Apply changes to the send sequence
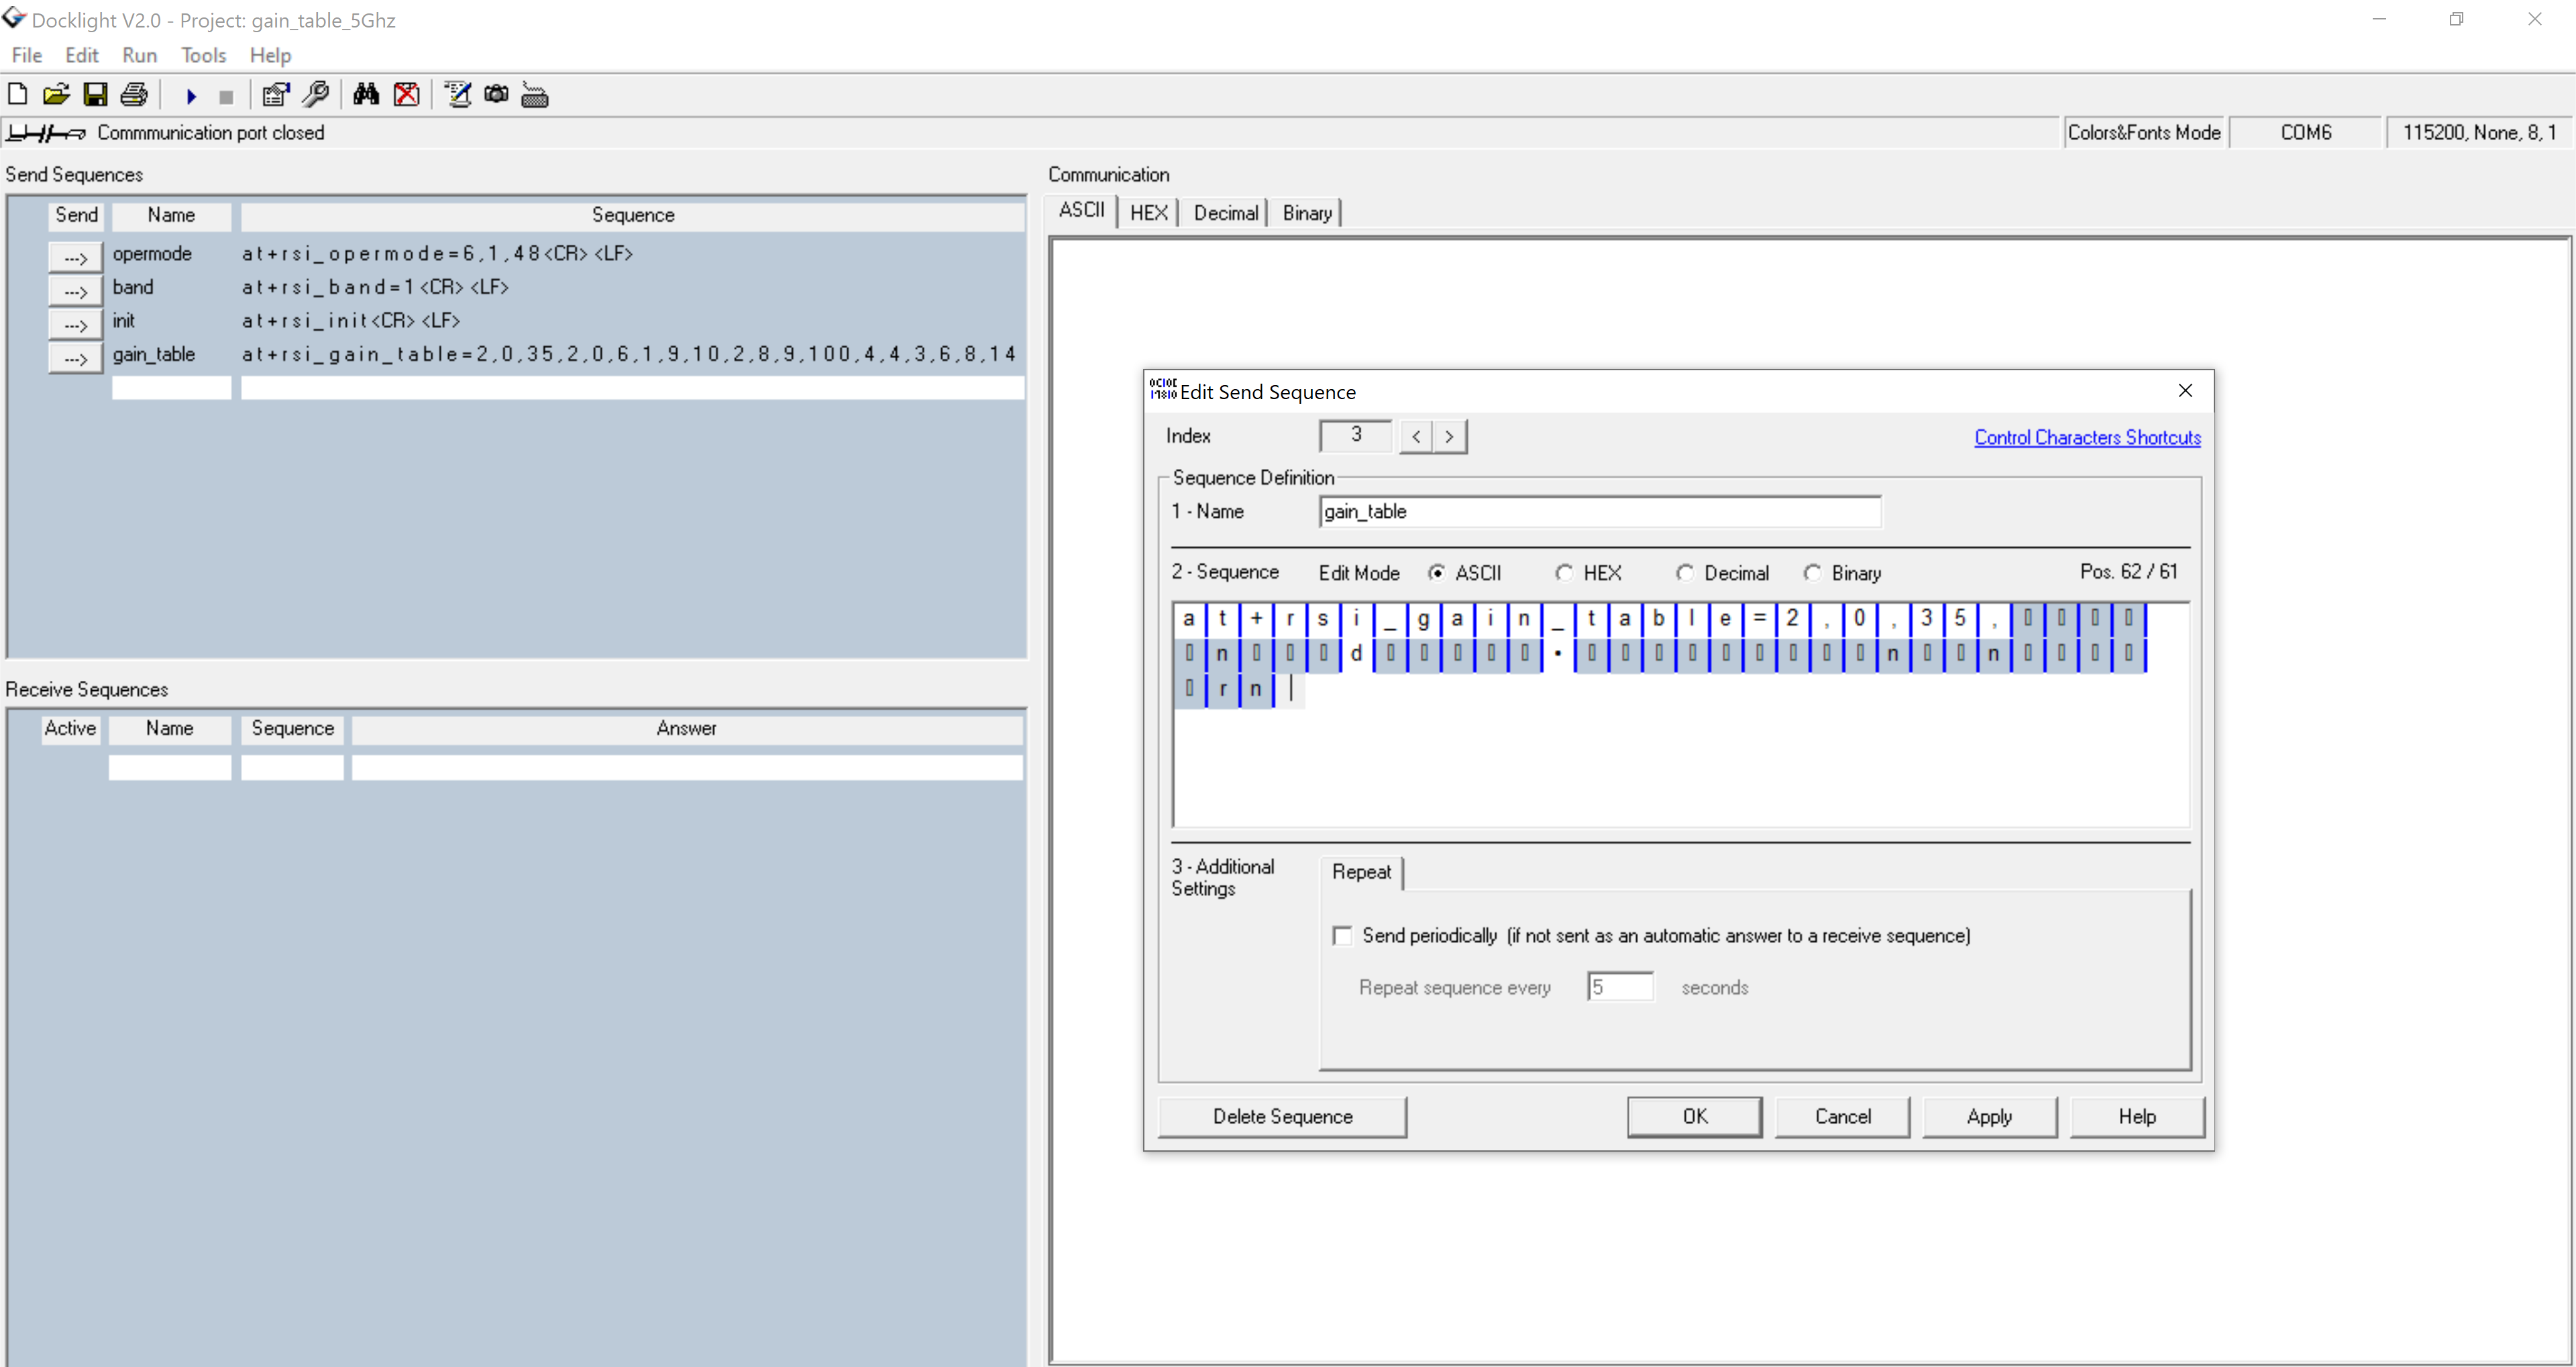This screenshot has width=2576, height=1367. tap(1989, 1116)
